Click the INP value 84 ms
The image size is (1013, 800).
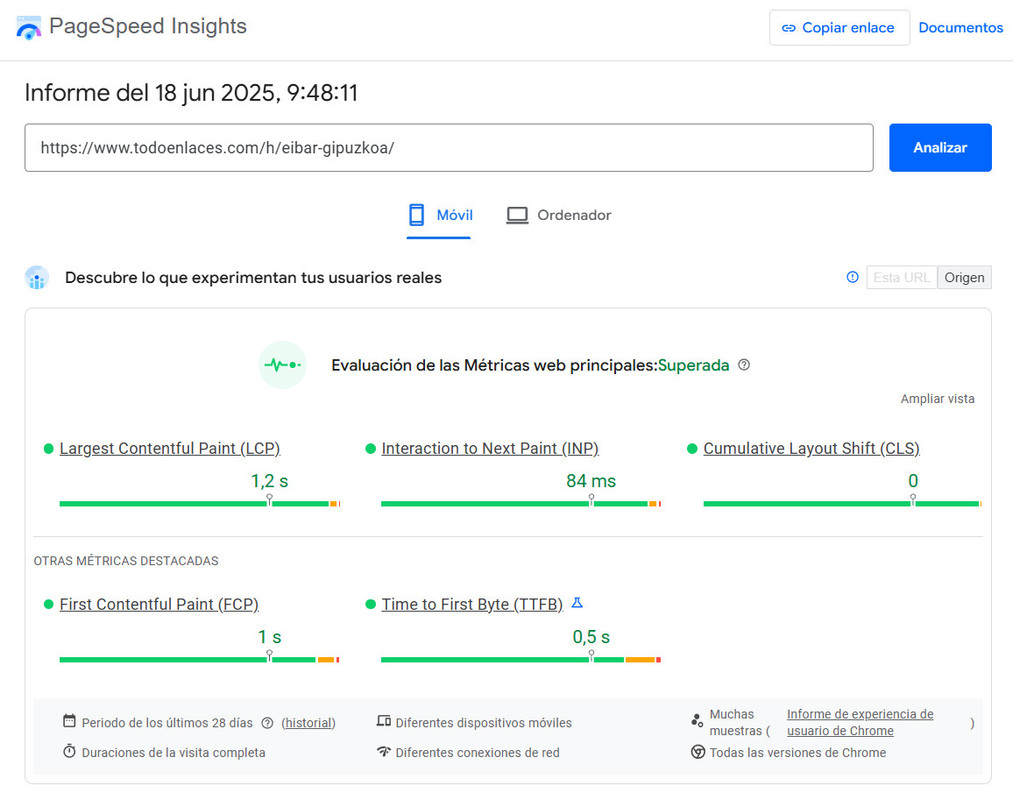click(x=591, y=481)
